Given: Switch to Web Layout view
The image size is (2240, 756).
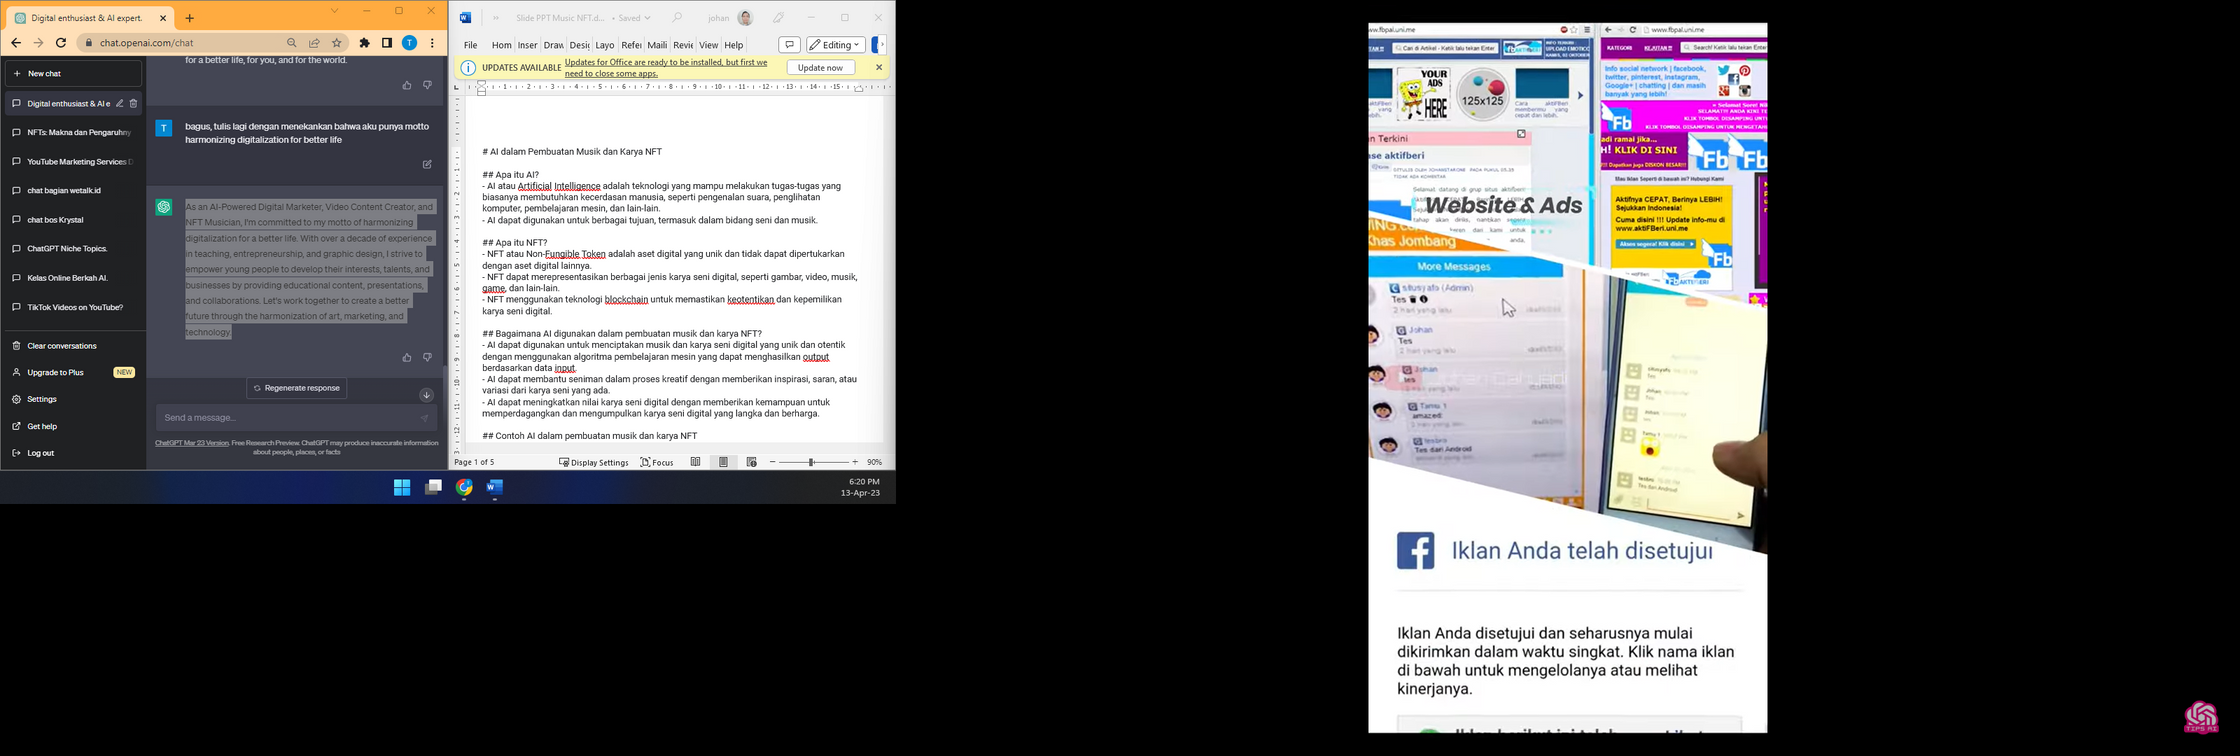Looking at the screenshot, I should (x=752, y=463).
